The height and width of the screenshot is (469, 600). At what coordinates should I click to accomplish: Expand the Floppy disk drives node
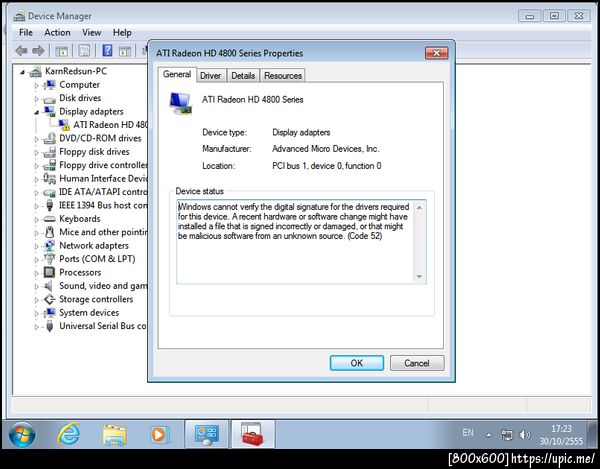(37, 152)
